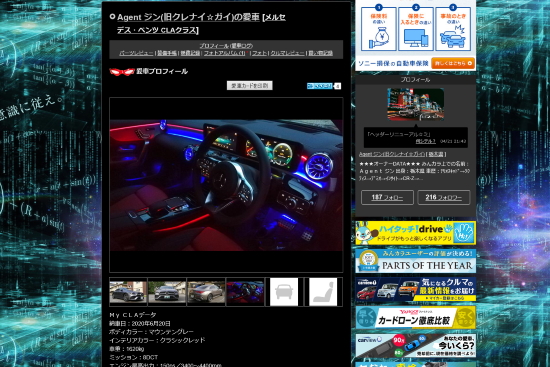Image resolution: width=550 pixels, height=367 pixels.
Task: Open the 216 フォロワー followers list
Action: pos(444,198)
